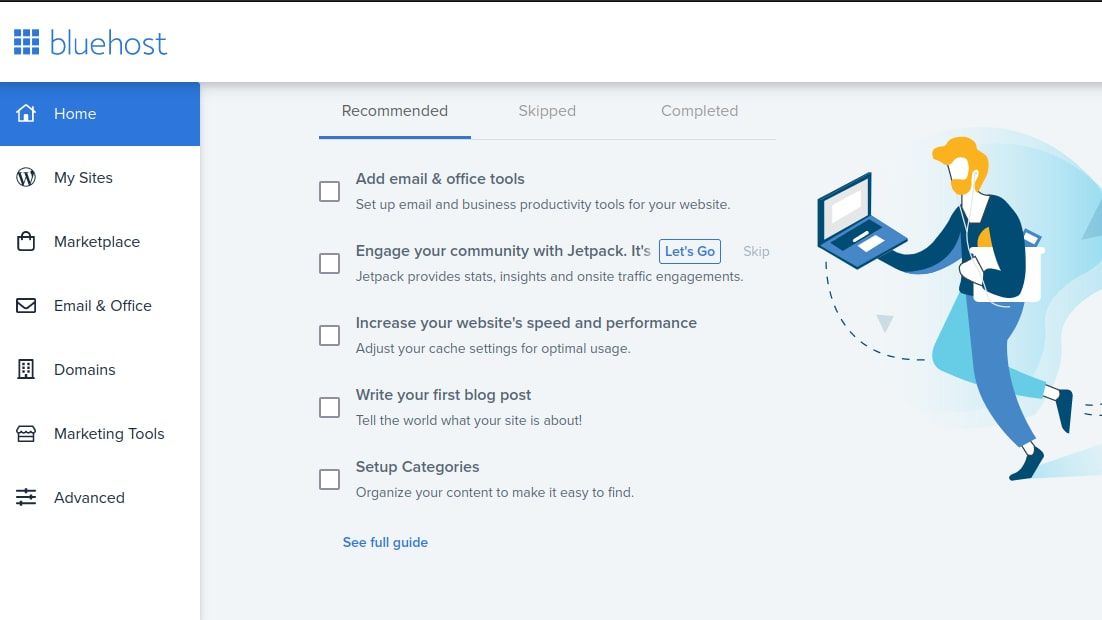This screenshot has width=1102, height=620.
Task: Click the Let's Go button for Jetpack
Action: click(689, 251)
